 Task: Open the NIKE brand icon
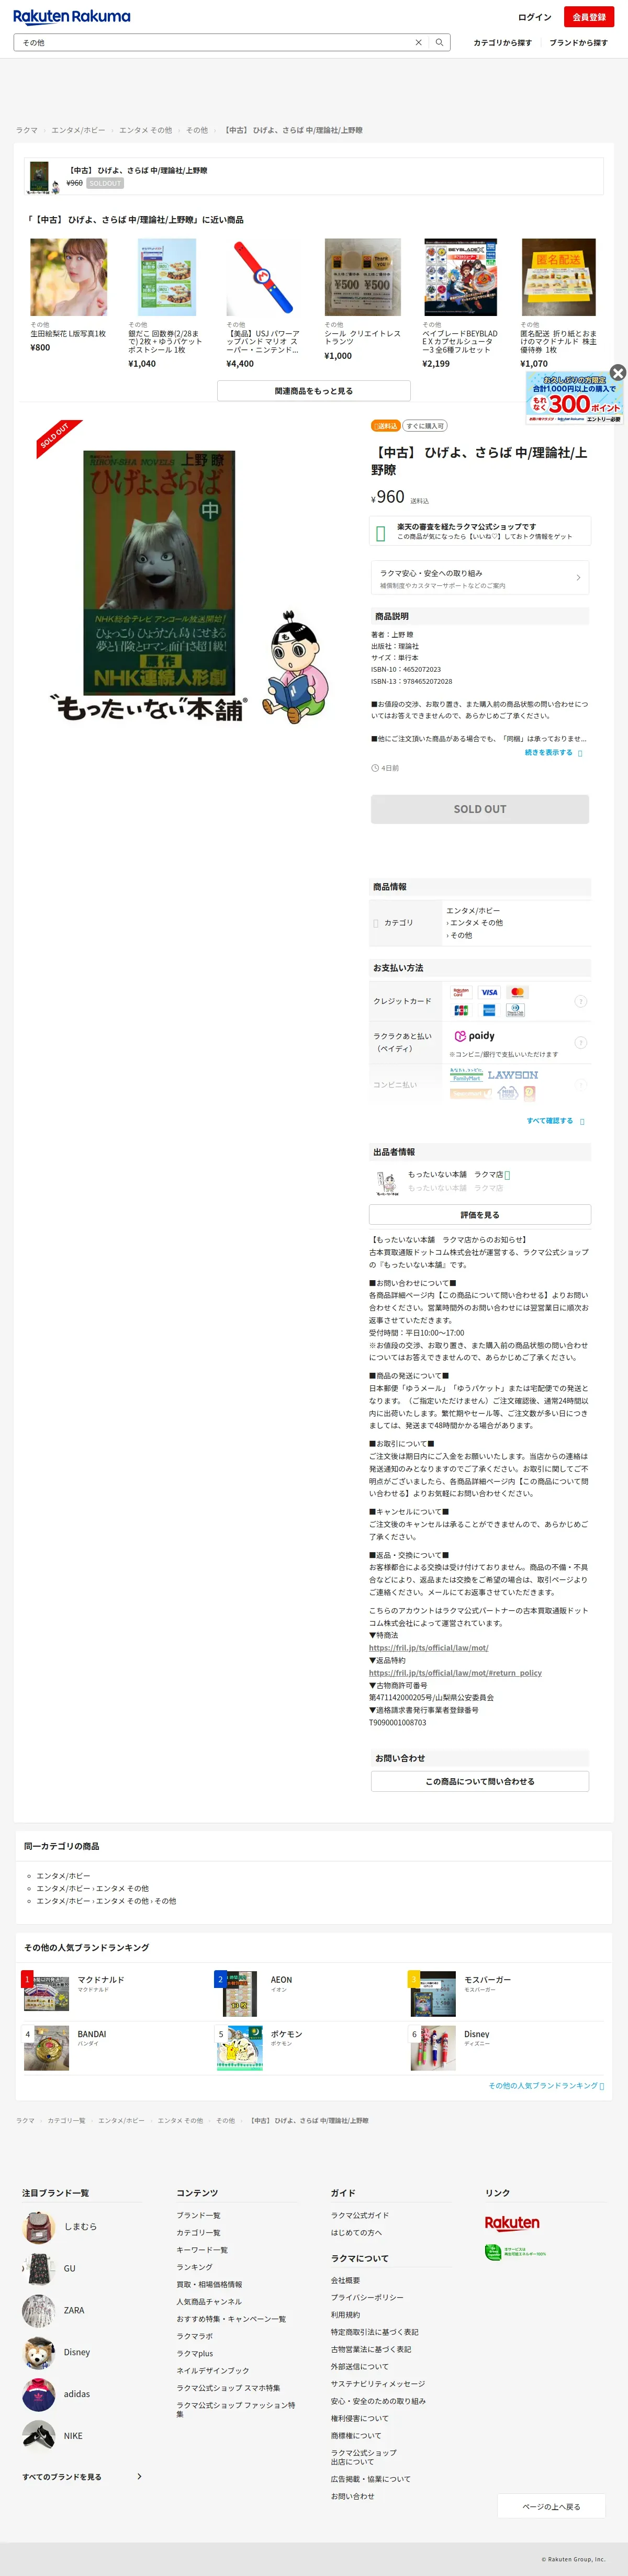[39, 2437]
